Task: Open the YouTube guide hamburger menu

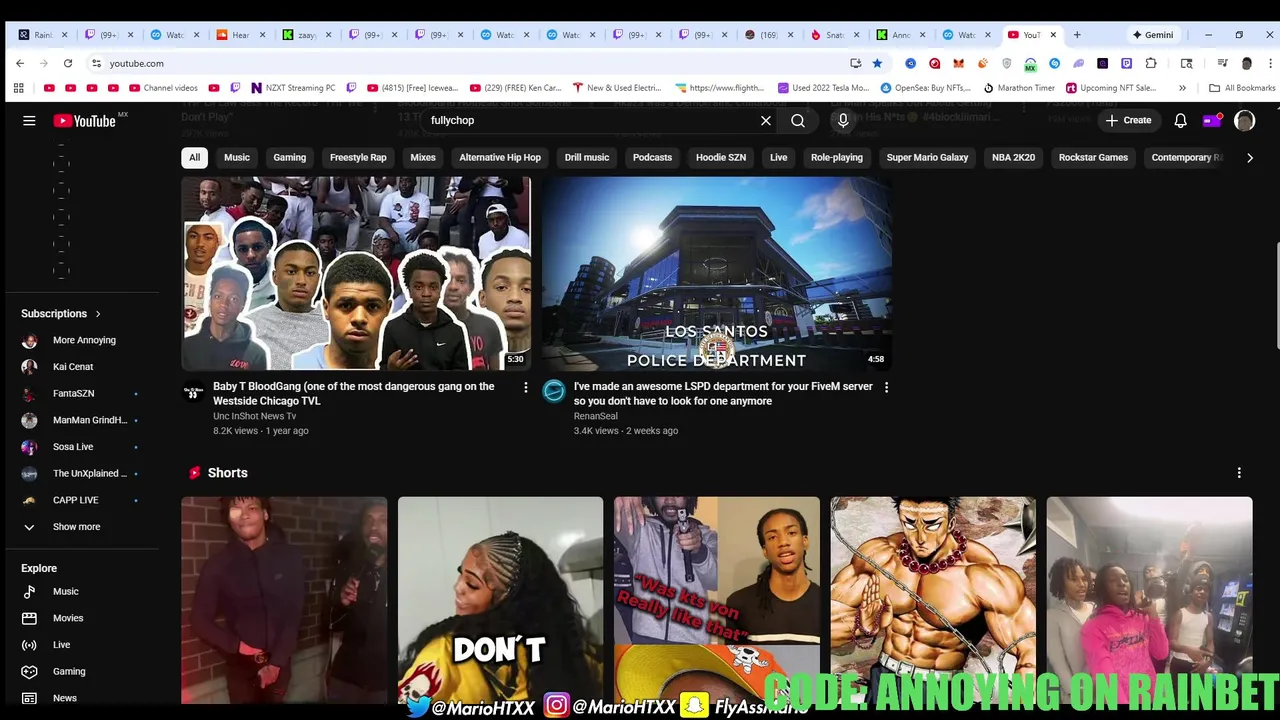Action: coord(29,120)
